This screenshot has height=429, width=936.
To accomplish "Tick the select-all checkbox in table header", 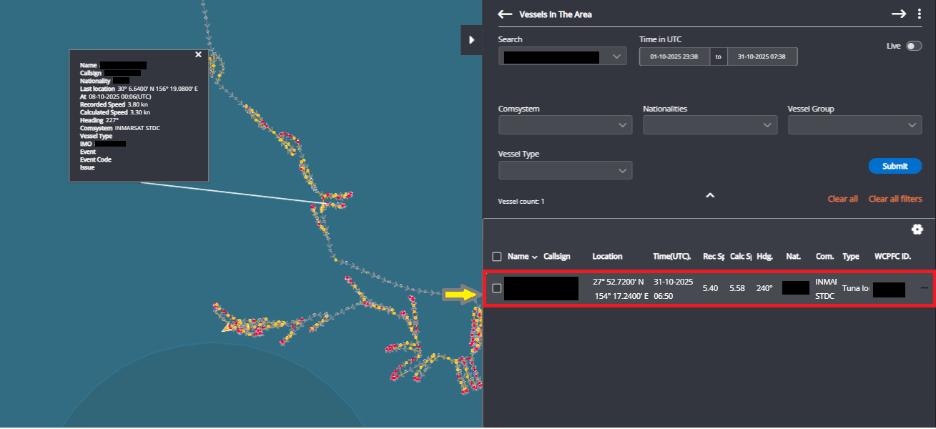I will [x=497, y=257].
